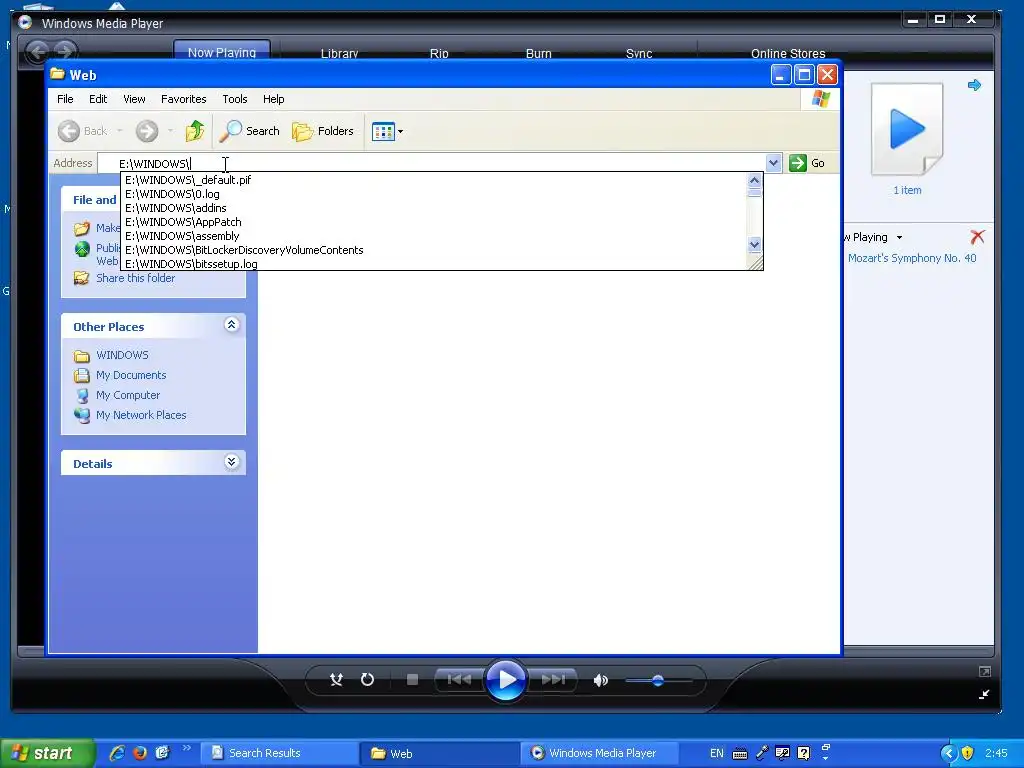Click the Go button
The image size is (1024, 768).
tap(807, 163)
